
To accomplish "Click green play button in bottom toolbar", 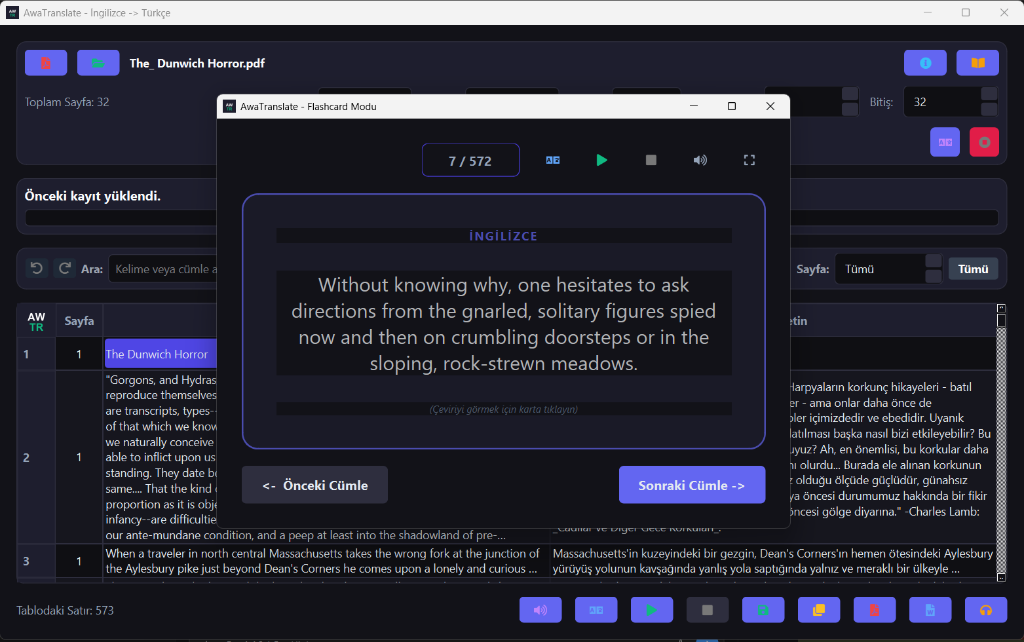I will [x=652, y=610].
